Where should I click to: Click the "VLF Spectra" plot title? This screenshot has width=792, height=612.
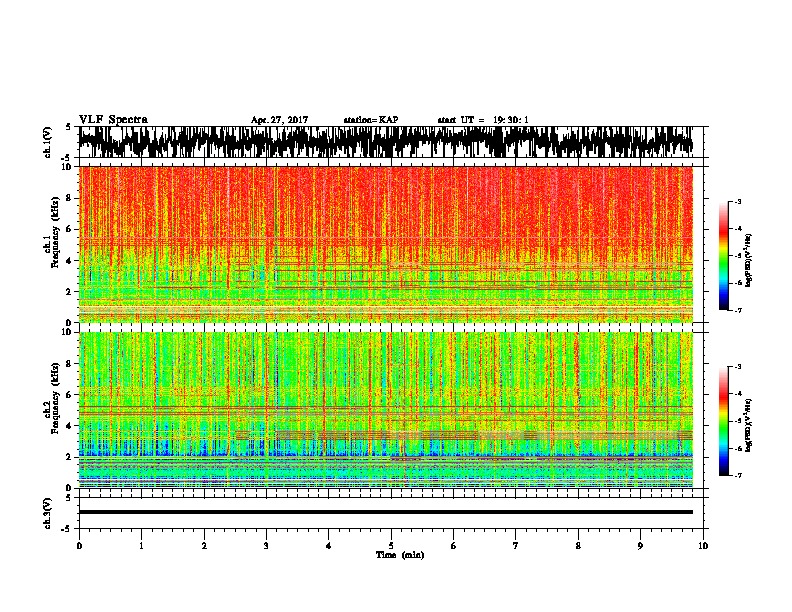(x=113, y=120)
